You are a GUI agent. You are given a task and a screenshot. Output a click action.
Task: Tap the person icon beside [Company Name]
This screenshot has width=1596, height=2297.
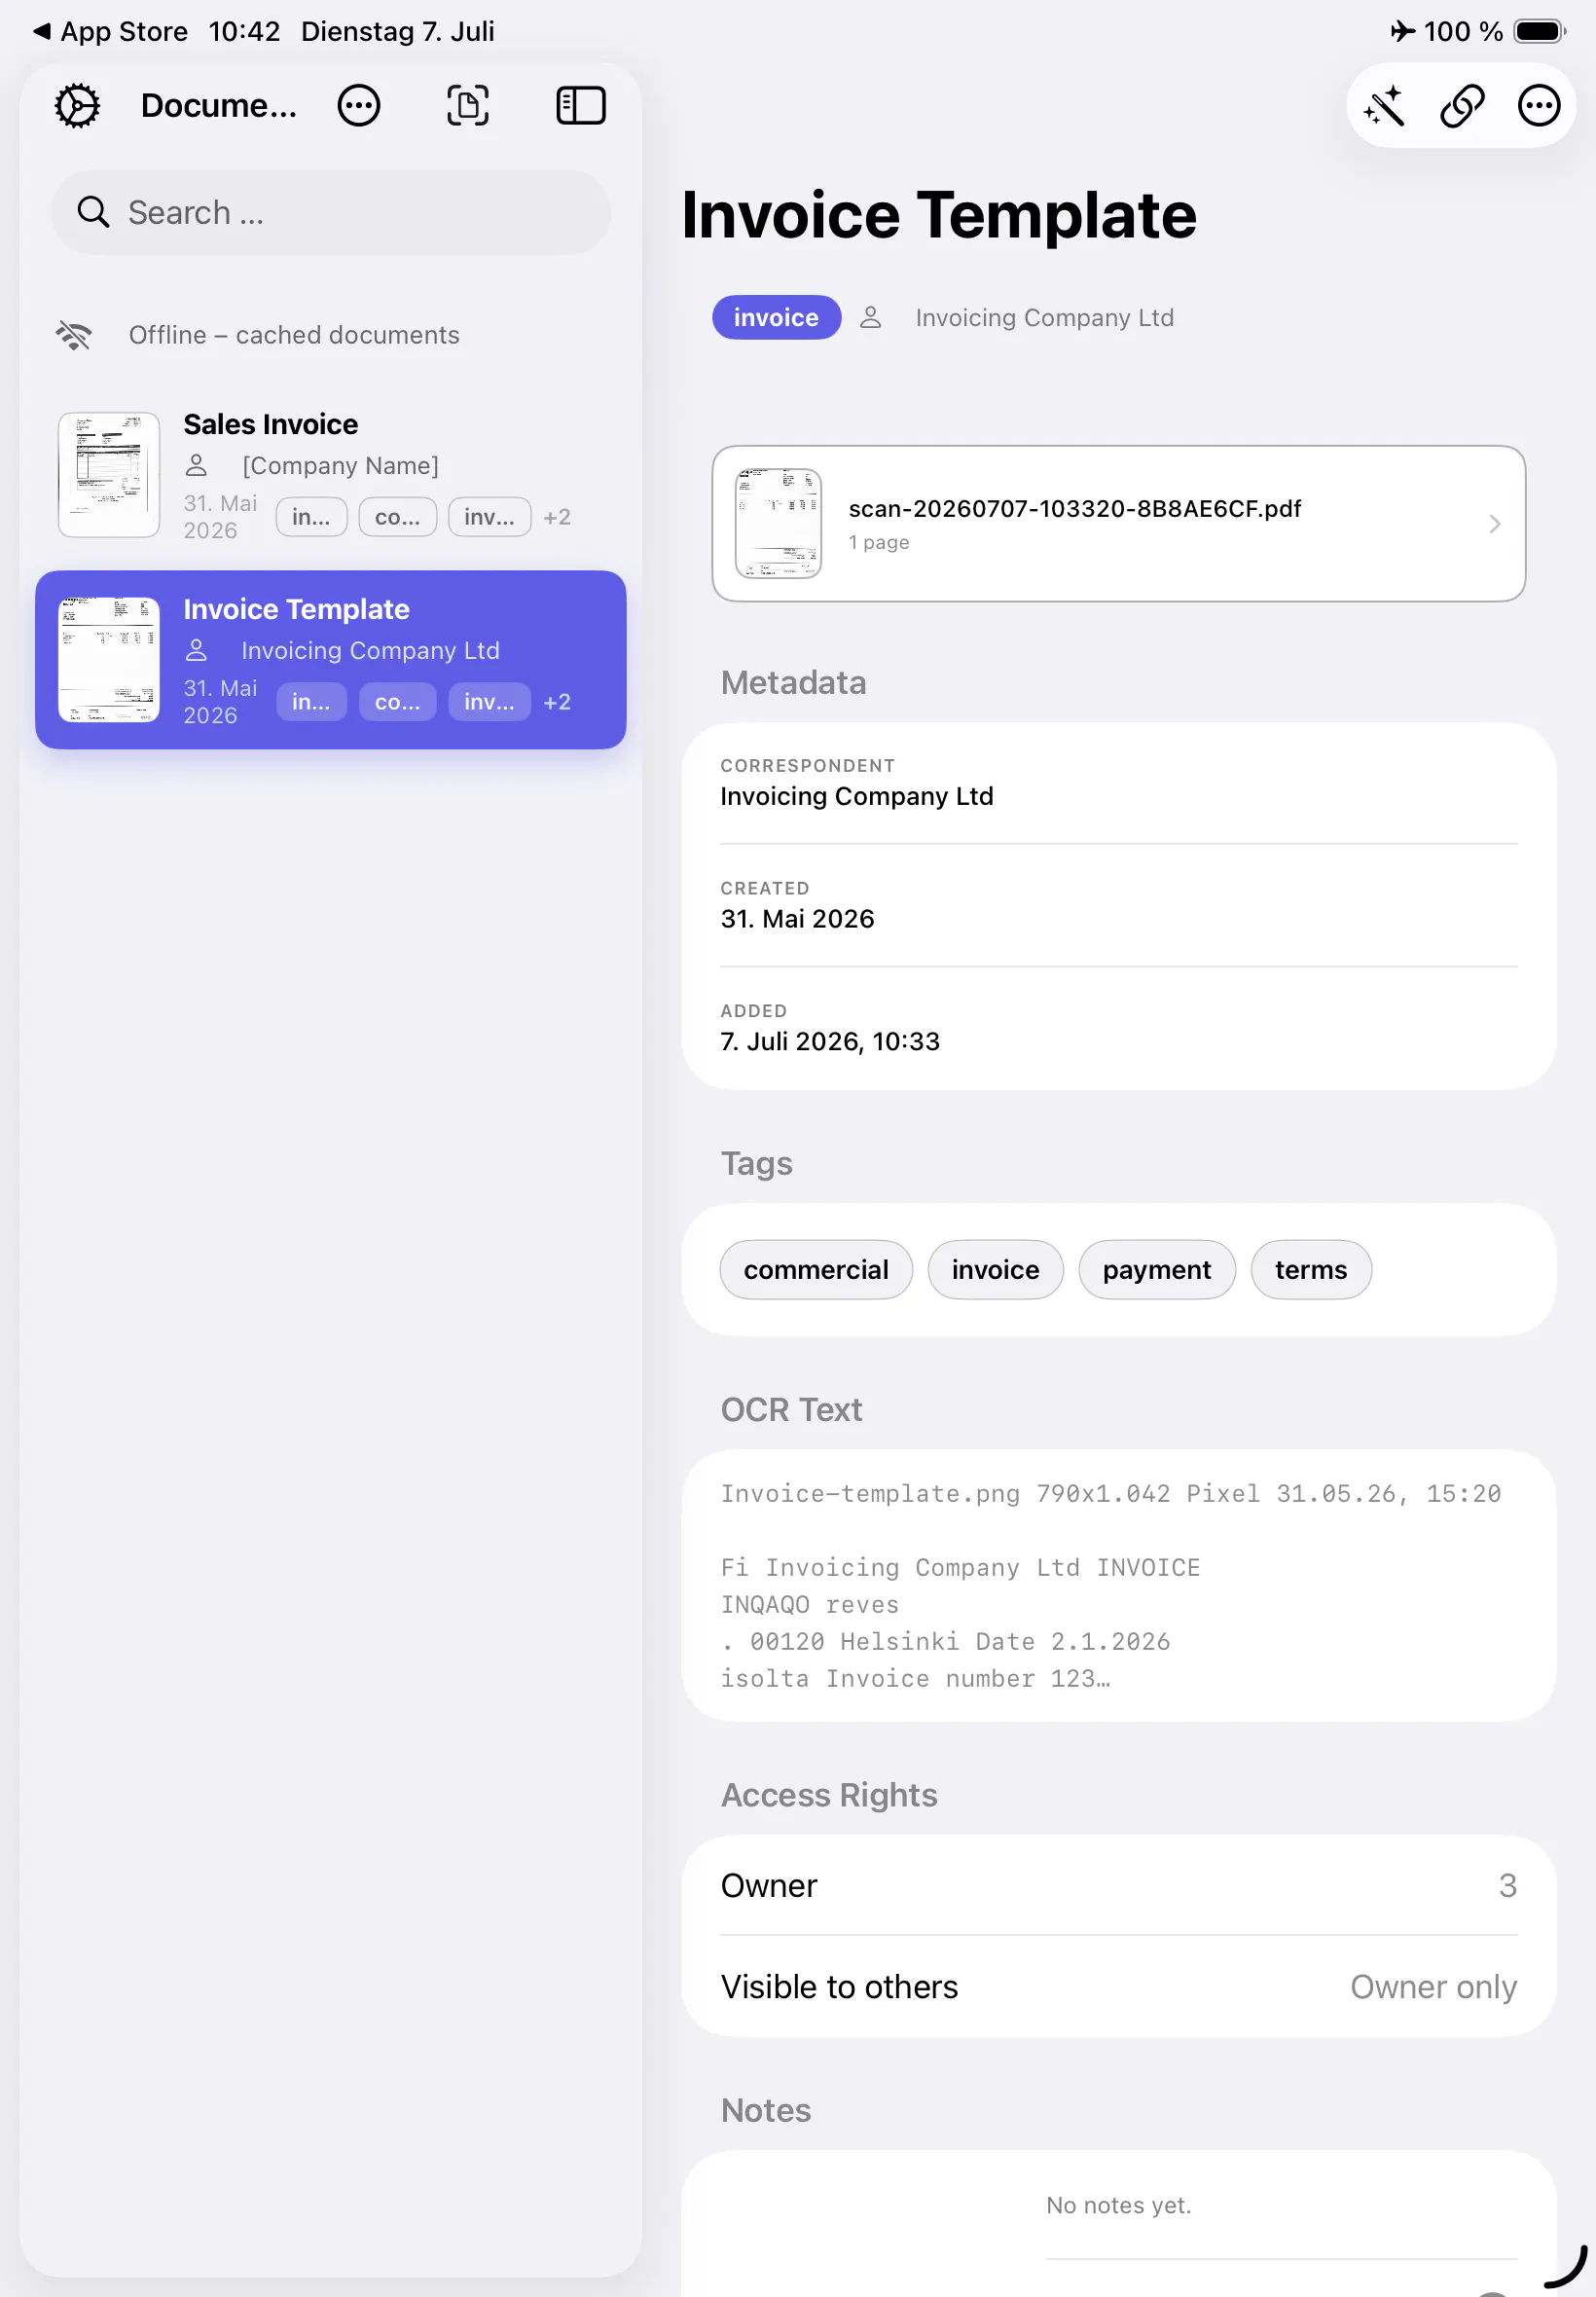pyautogui.click(x=197, y=466)
